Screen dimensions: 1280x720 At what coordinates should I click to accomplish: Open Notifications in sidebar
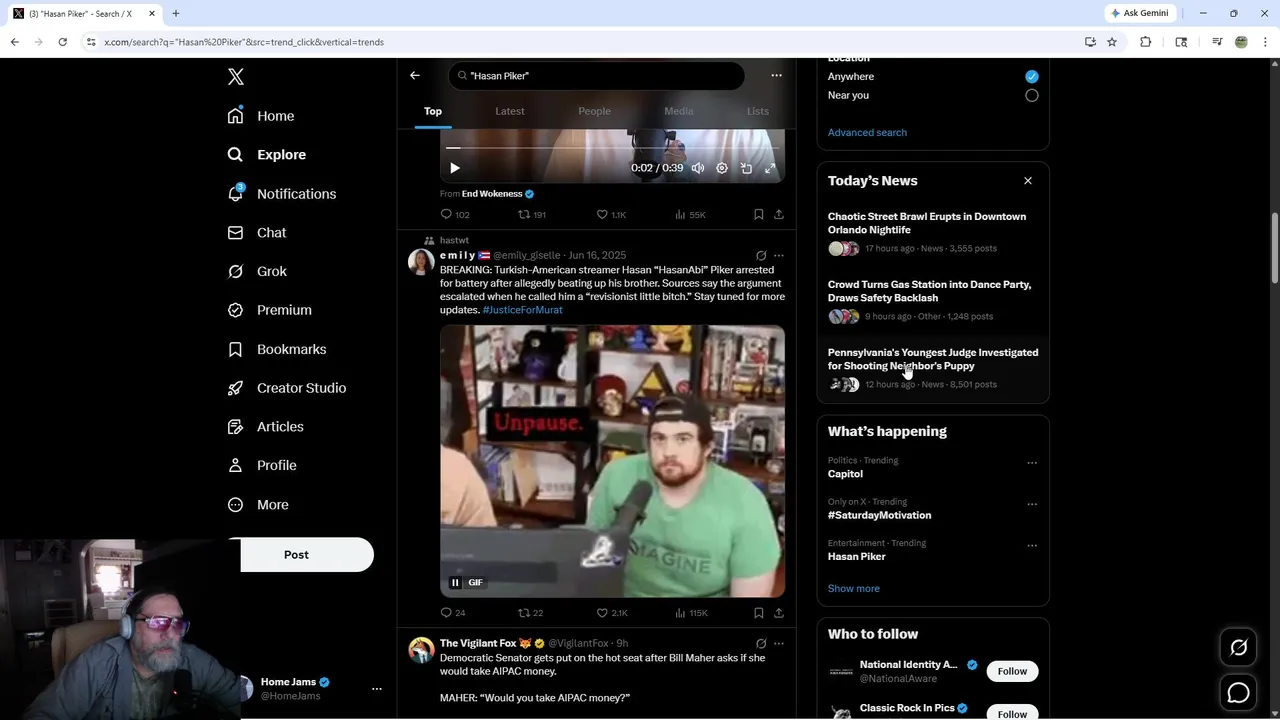point(282,194)
